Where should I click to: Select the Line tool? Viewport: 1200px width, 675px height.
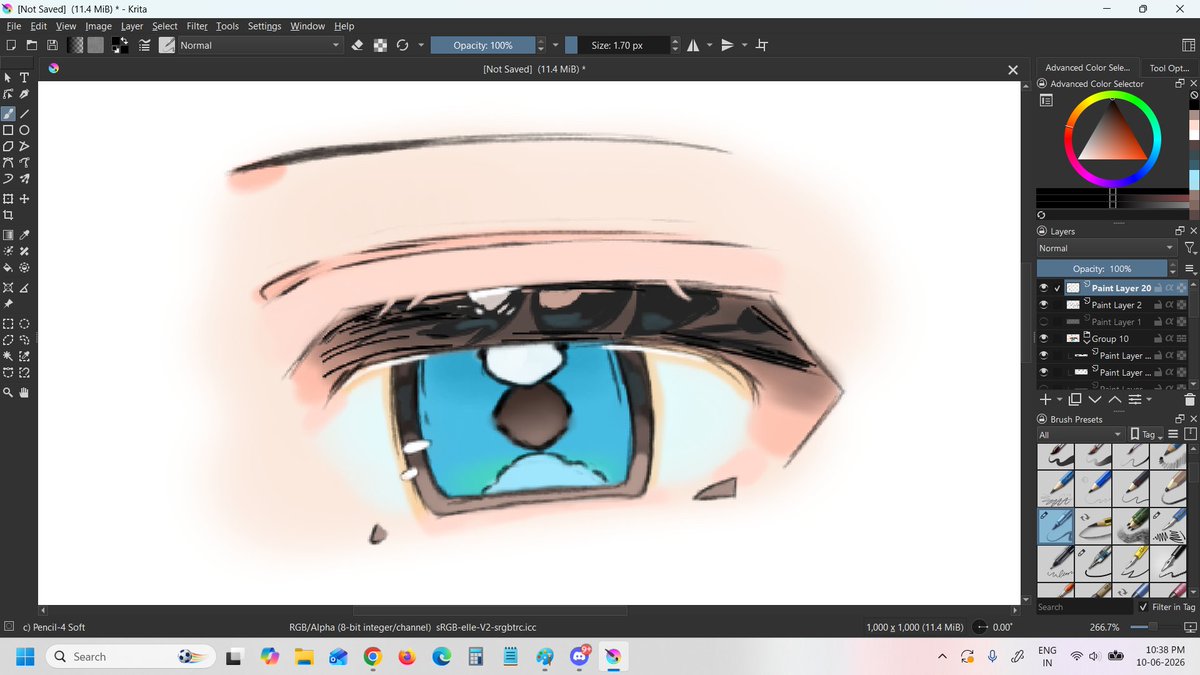pos(24,114)
